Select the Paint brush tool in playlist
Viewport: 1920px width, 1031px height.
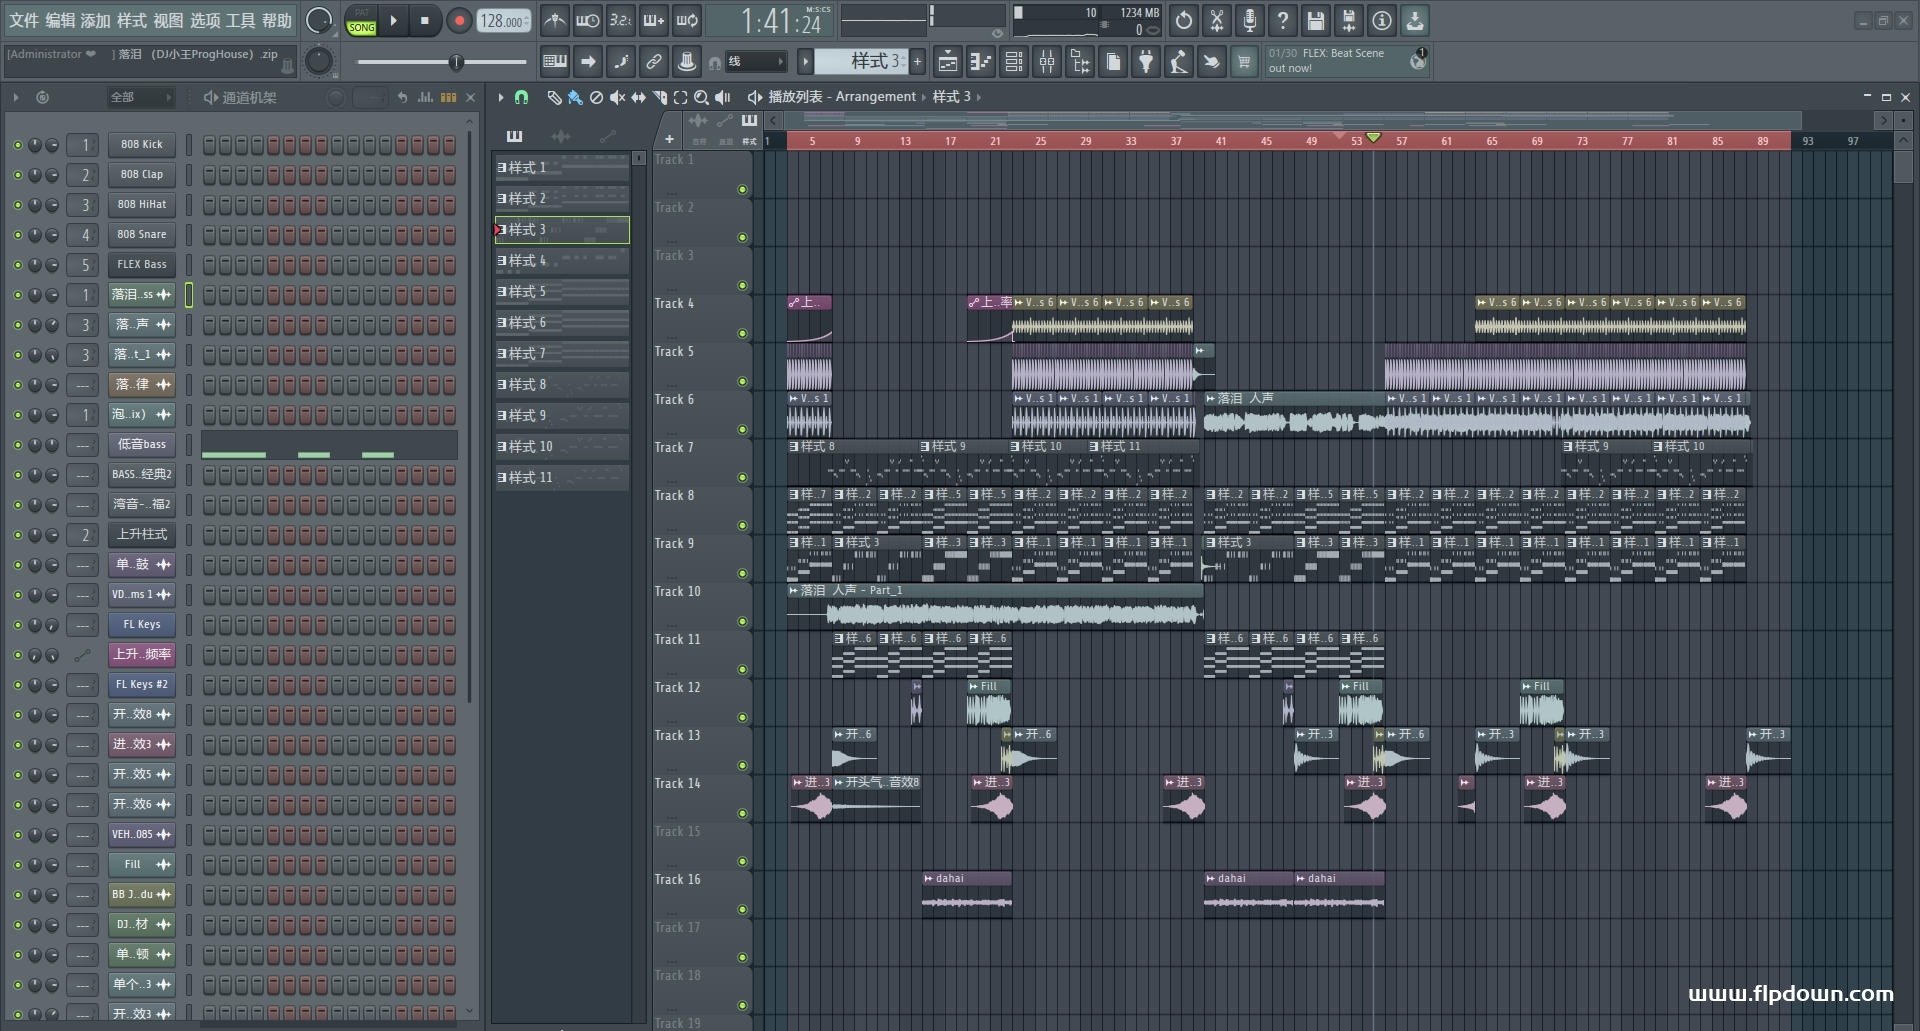tap(574, 97)
